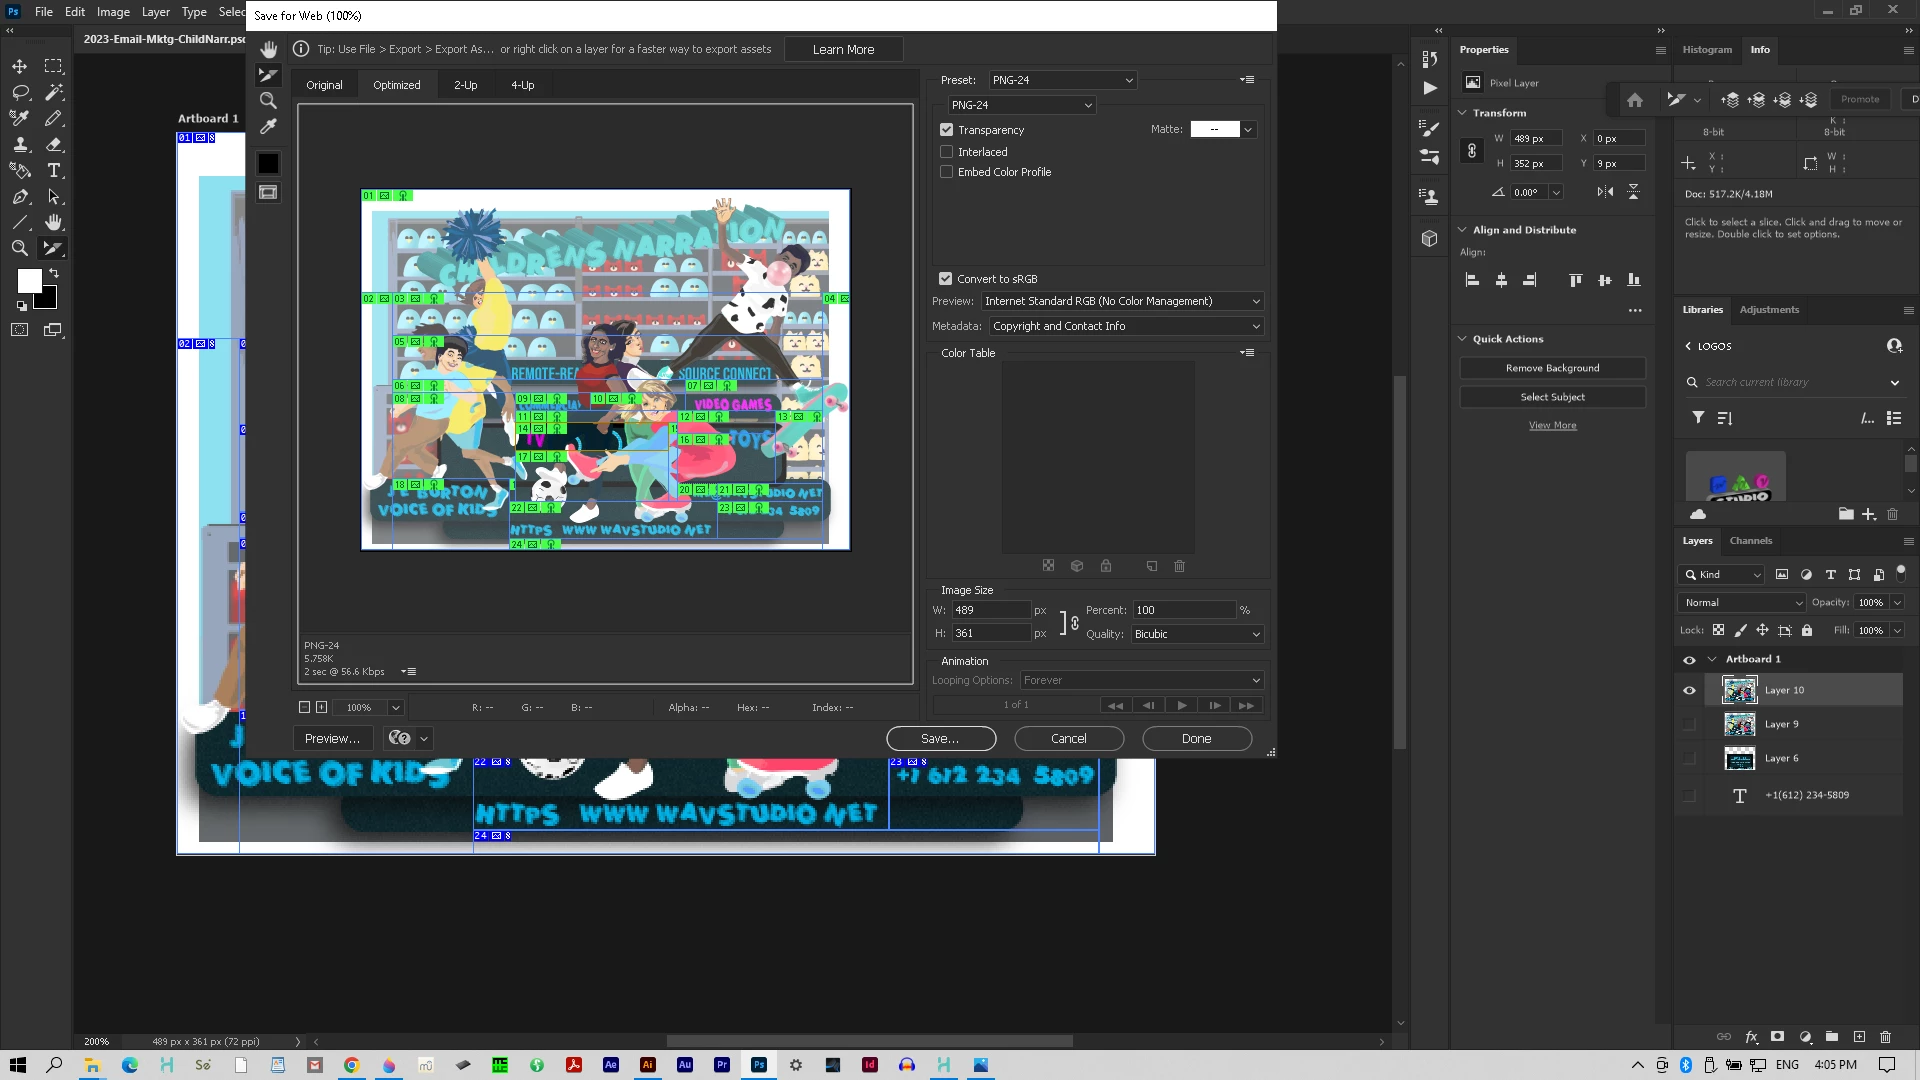Click the Move tool in toolbar
This screenshot has height=1080, width=1920.
(19, 66)
